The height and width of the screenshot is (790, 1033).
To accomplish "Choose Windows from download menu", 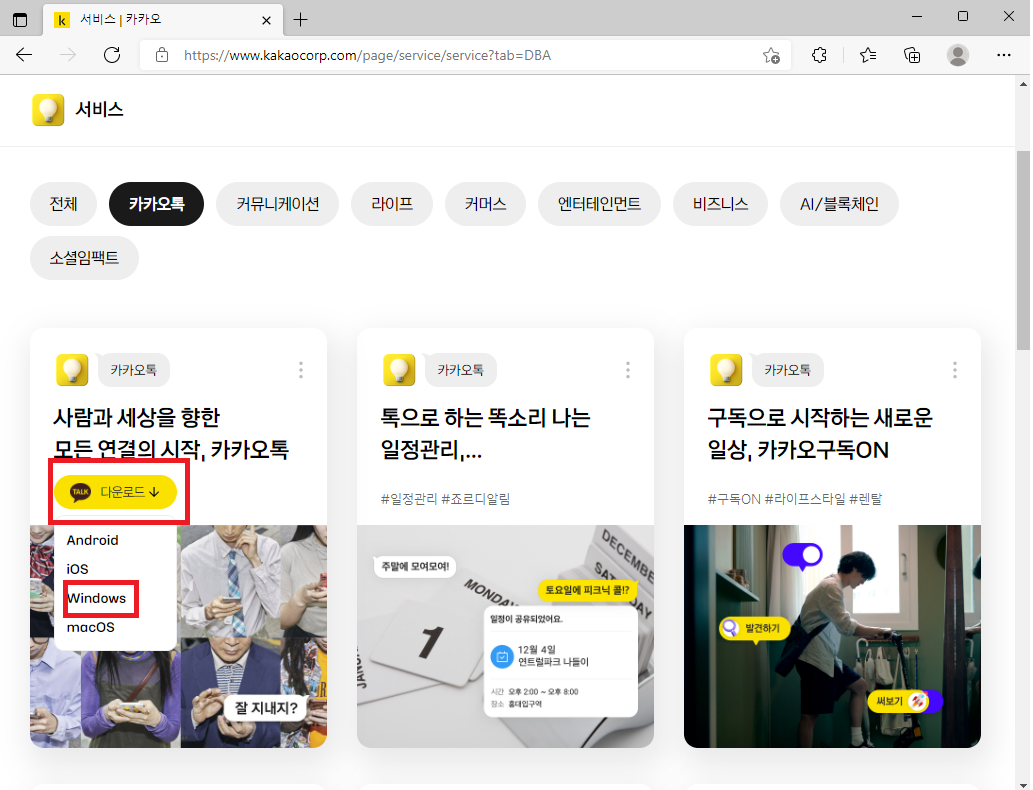I will tap(97, 598).
